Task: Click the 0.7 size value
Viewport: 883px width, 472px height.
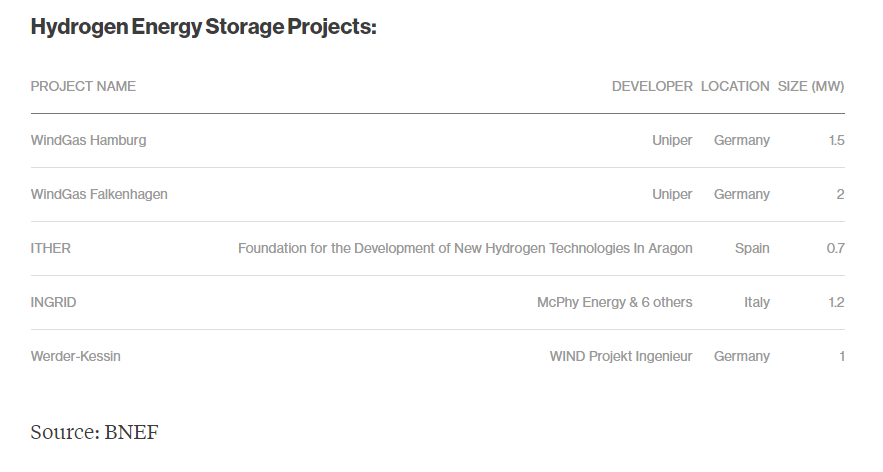Action: coord(835,248)
